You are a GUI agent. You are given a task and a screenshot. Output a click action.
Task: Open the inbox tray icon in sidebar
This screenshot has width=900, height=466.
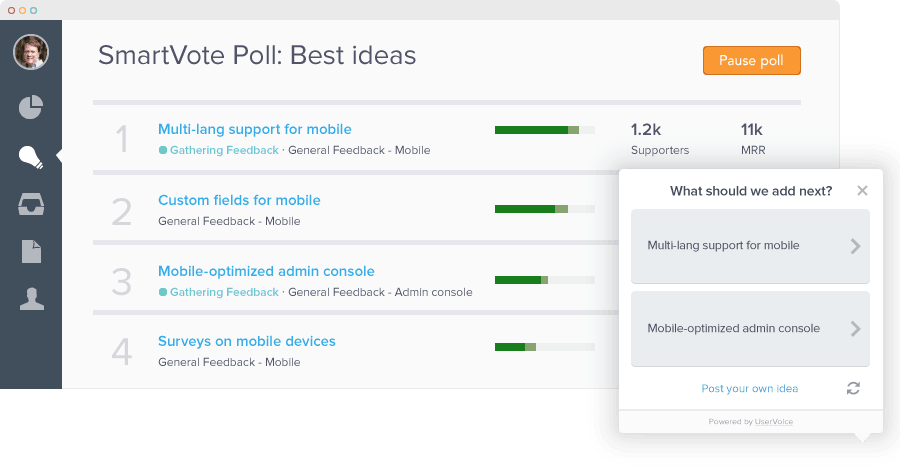(x=31, y=204)
